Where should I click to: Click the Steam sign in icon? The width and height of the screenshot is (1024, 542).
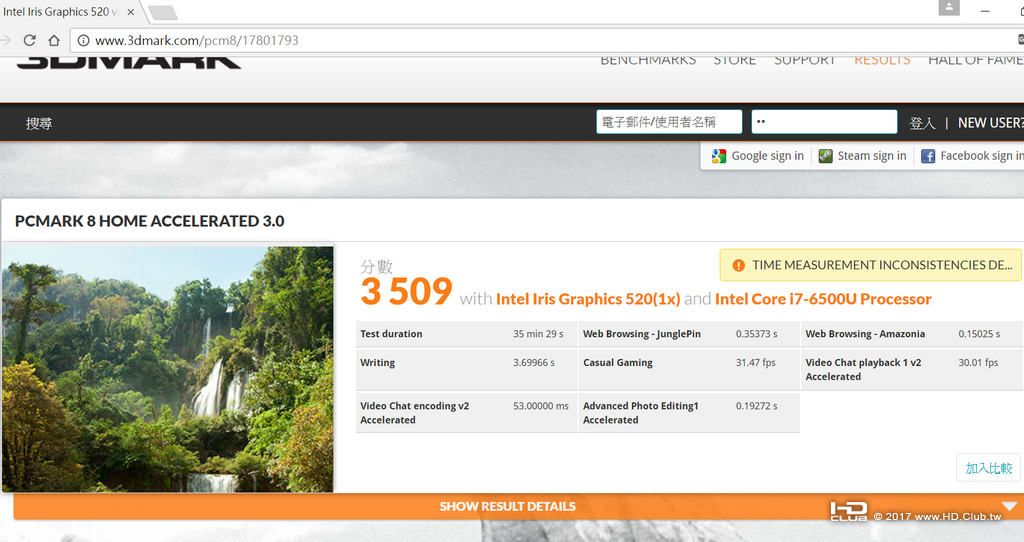click(825, 156)
